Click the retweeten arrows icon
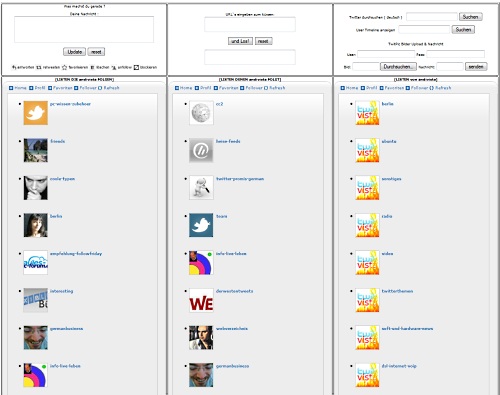This screenshot has height=395, width=500. tap(39, 67)
